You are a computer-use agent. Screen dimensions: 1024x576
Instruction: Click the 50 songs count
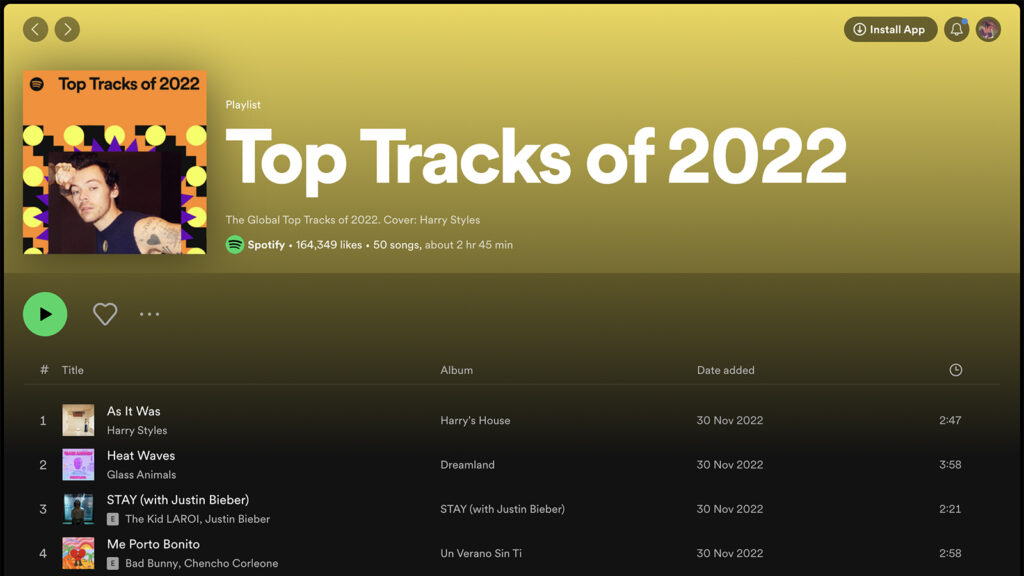point(396,245)
